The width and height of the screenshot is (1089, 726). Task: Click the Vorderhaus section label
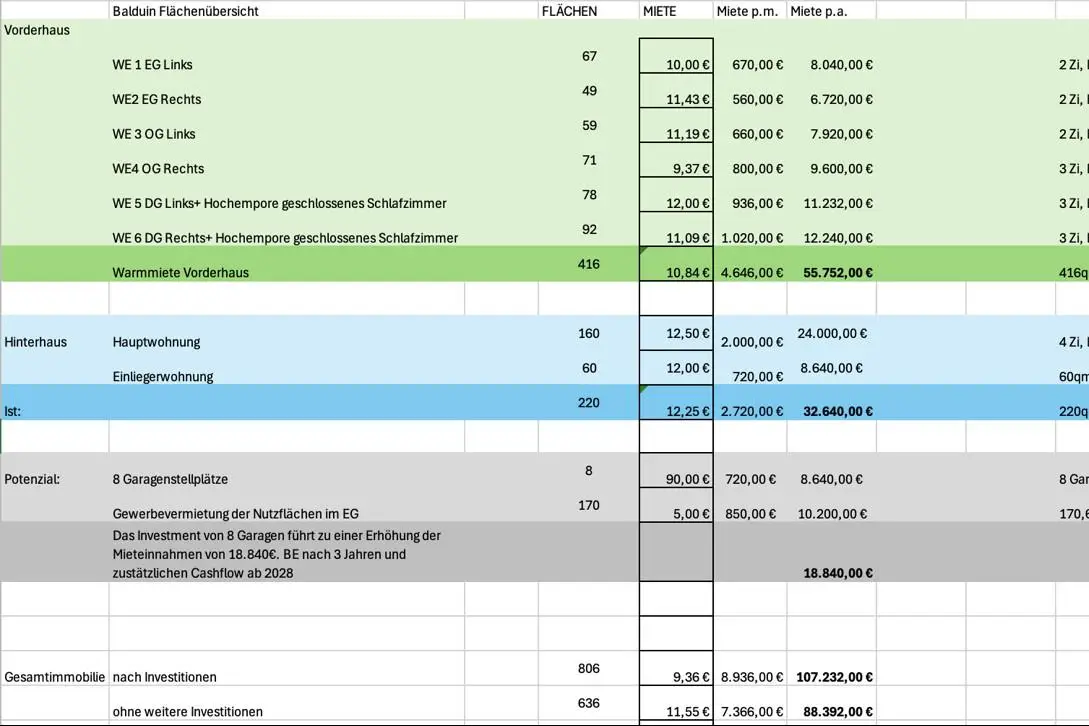(37, 31)
